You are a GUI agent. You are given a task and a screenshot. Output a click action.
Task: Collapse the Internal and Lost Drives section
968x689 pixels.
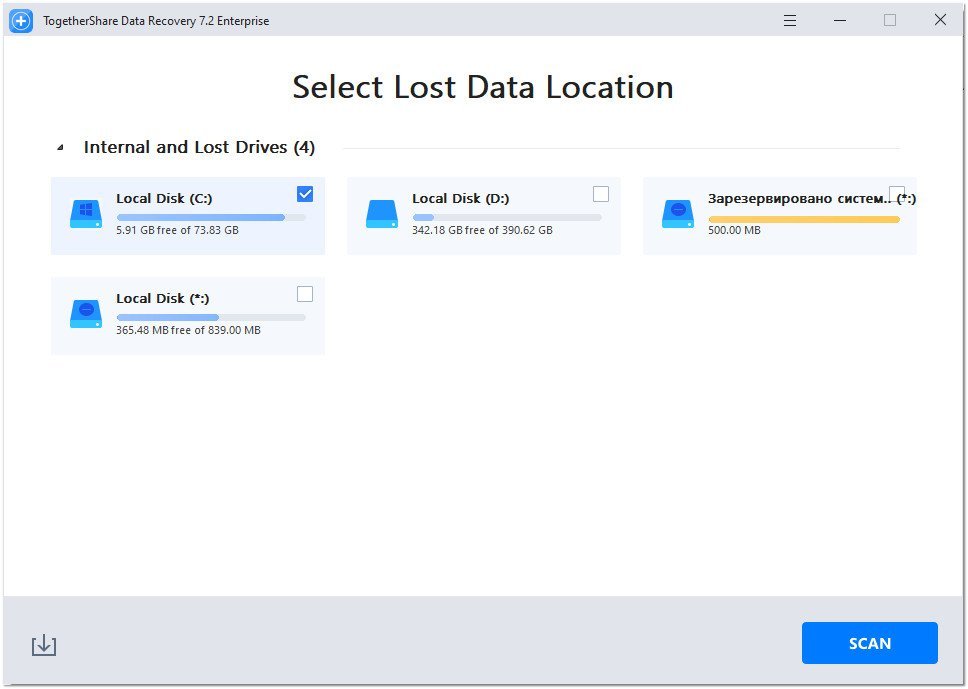click(x=60, y=148)
